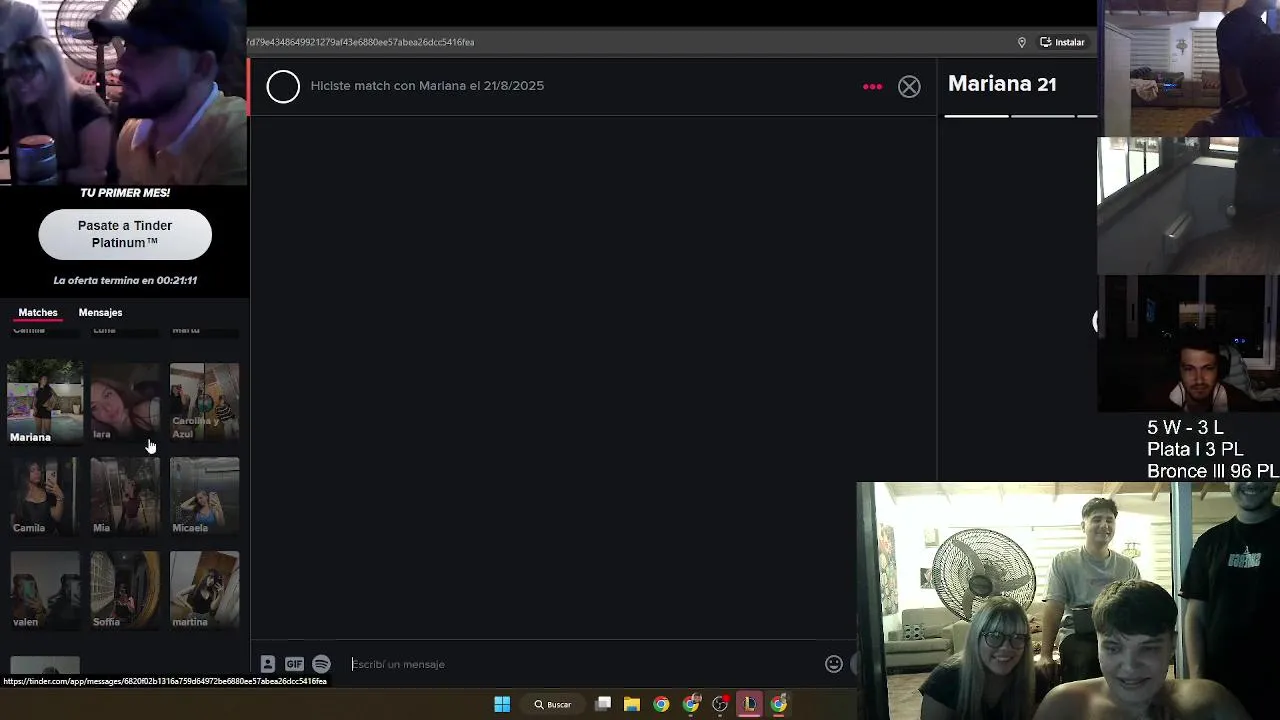Click the Hiciste match con Mariana text
The image size is (1280, 720).
(427, 86)
